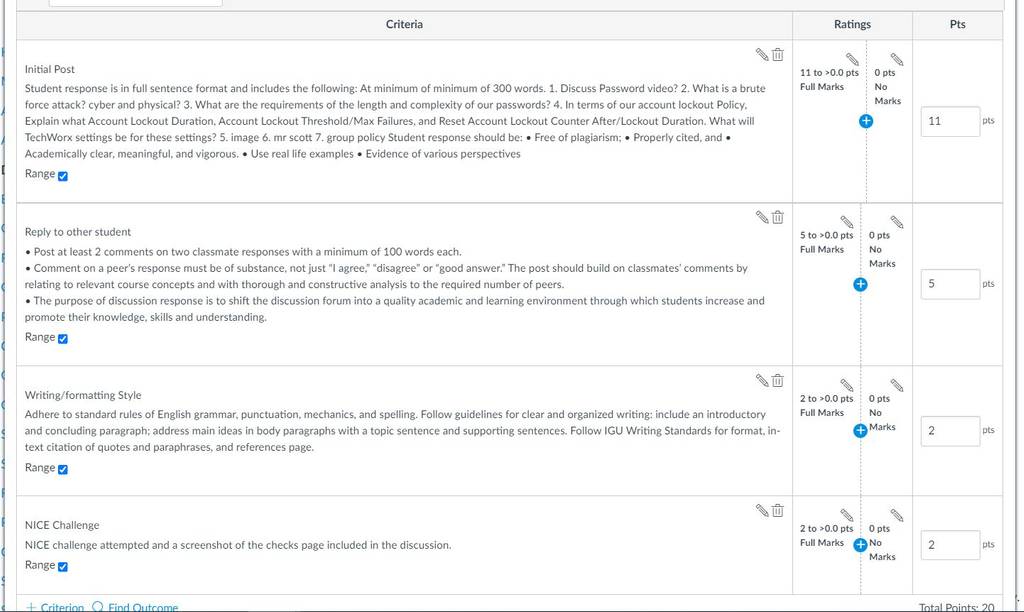Add a rating with the plus icon in Initial Post row
Viewport: 1024px width, 612px height.
[x=866, y=121]
